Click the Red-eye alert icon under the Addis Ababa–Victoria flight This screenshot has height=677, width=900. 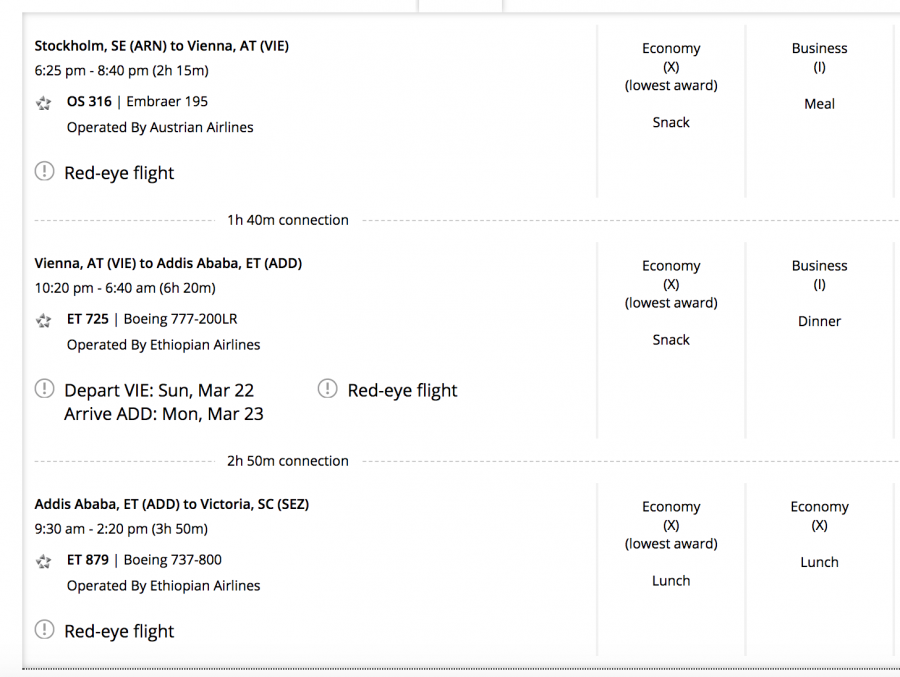coord(44,630)
